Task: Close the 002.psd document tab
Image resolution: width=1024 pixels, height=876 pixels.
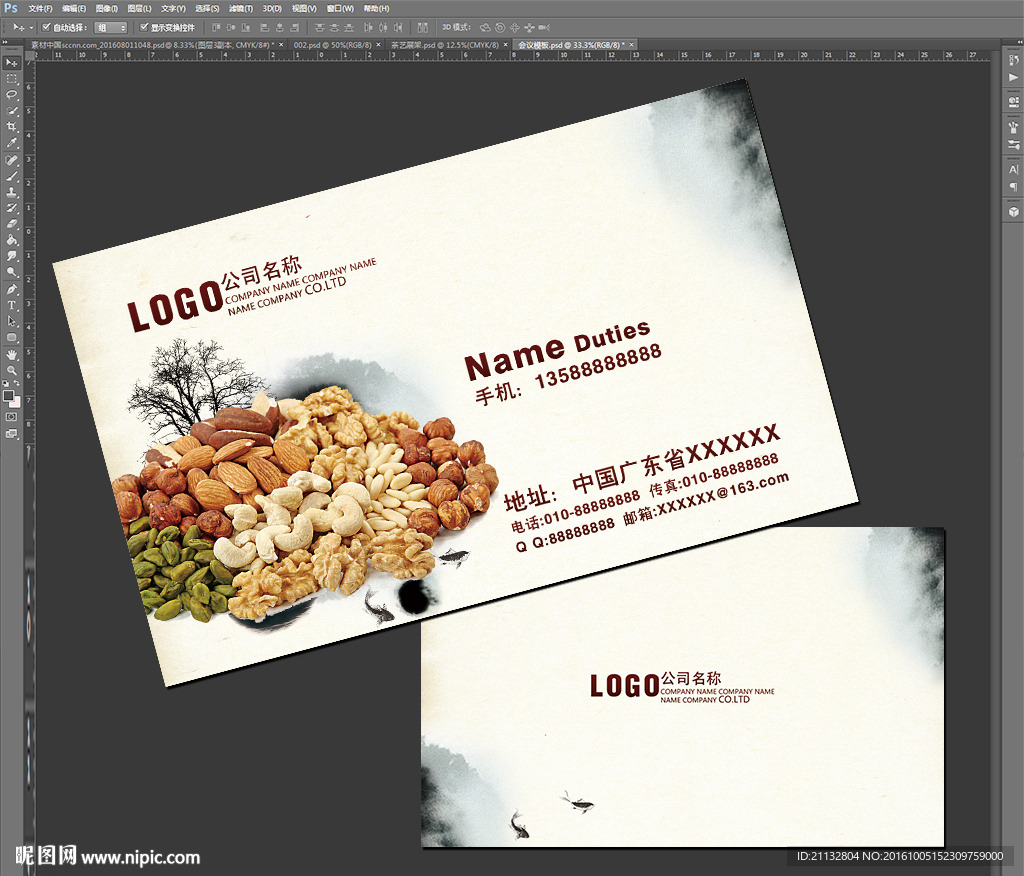Action: [x=378, y=45]
